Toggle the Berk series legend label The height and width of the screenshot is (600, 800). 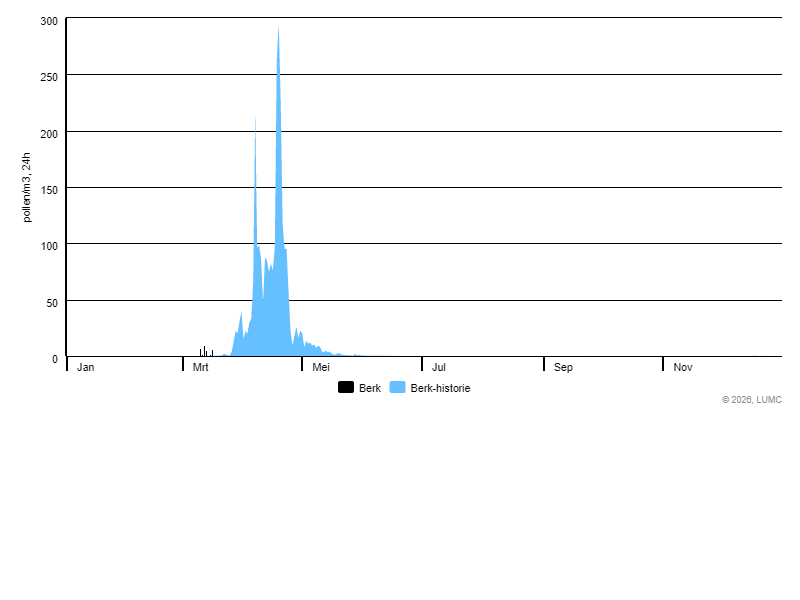tap(370, 388)
